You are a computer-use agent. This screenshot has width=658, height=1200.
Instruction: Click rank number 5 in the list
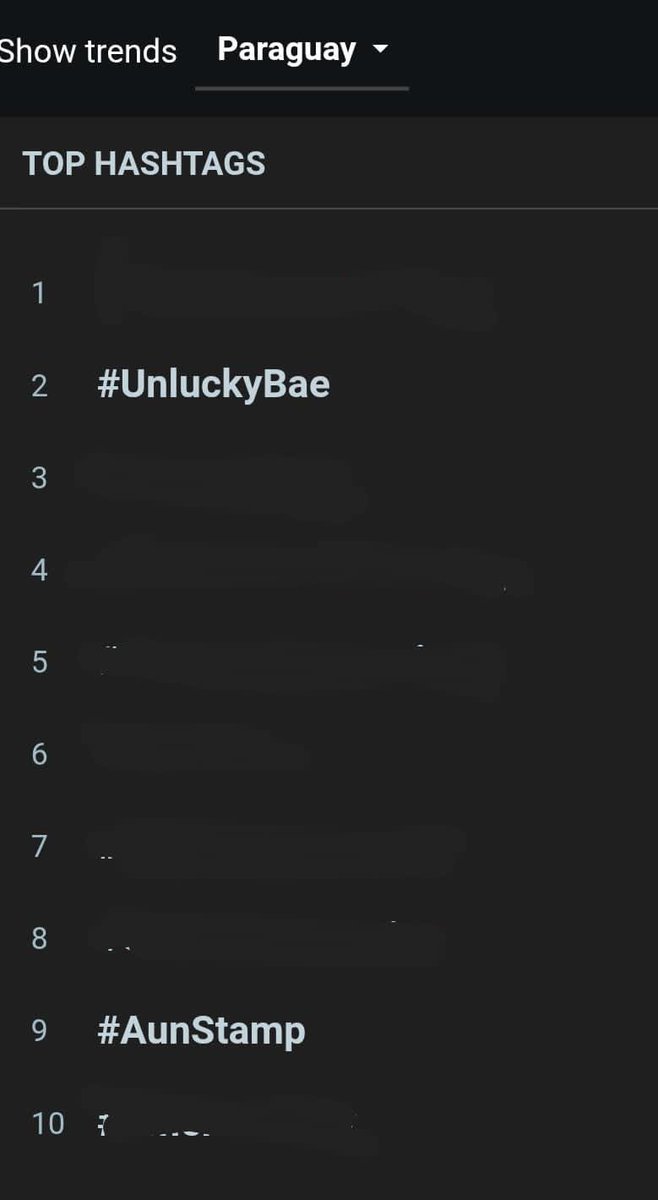tap(39, 662)
